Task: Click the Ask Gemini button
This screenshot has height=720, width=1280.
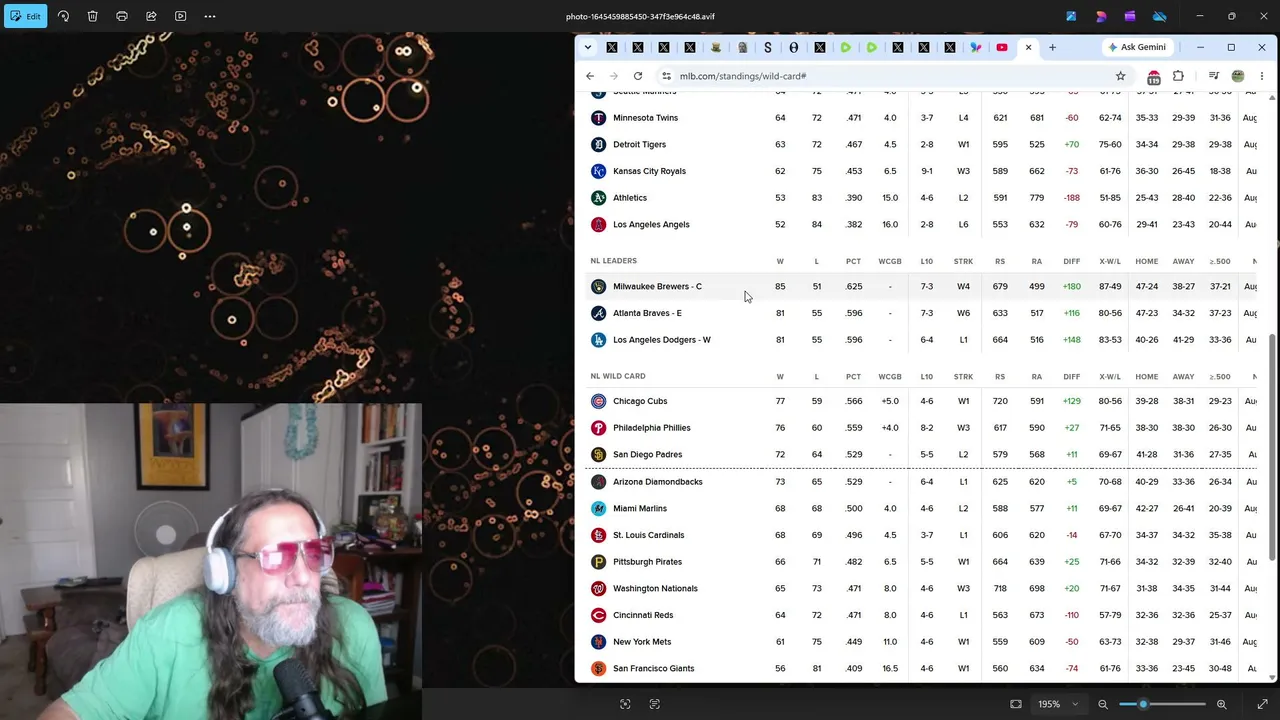Action: point(1137,47)
